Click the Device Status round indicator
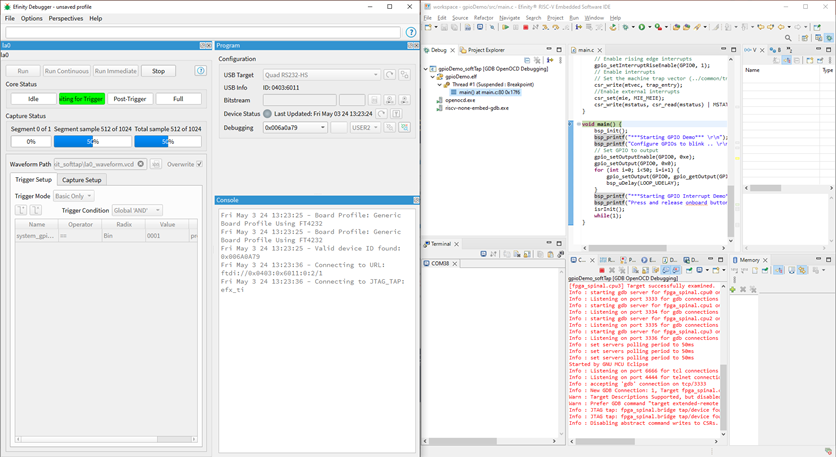The image size is (836, 457). point(267,114)
